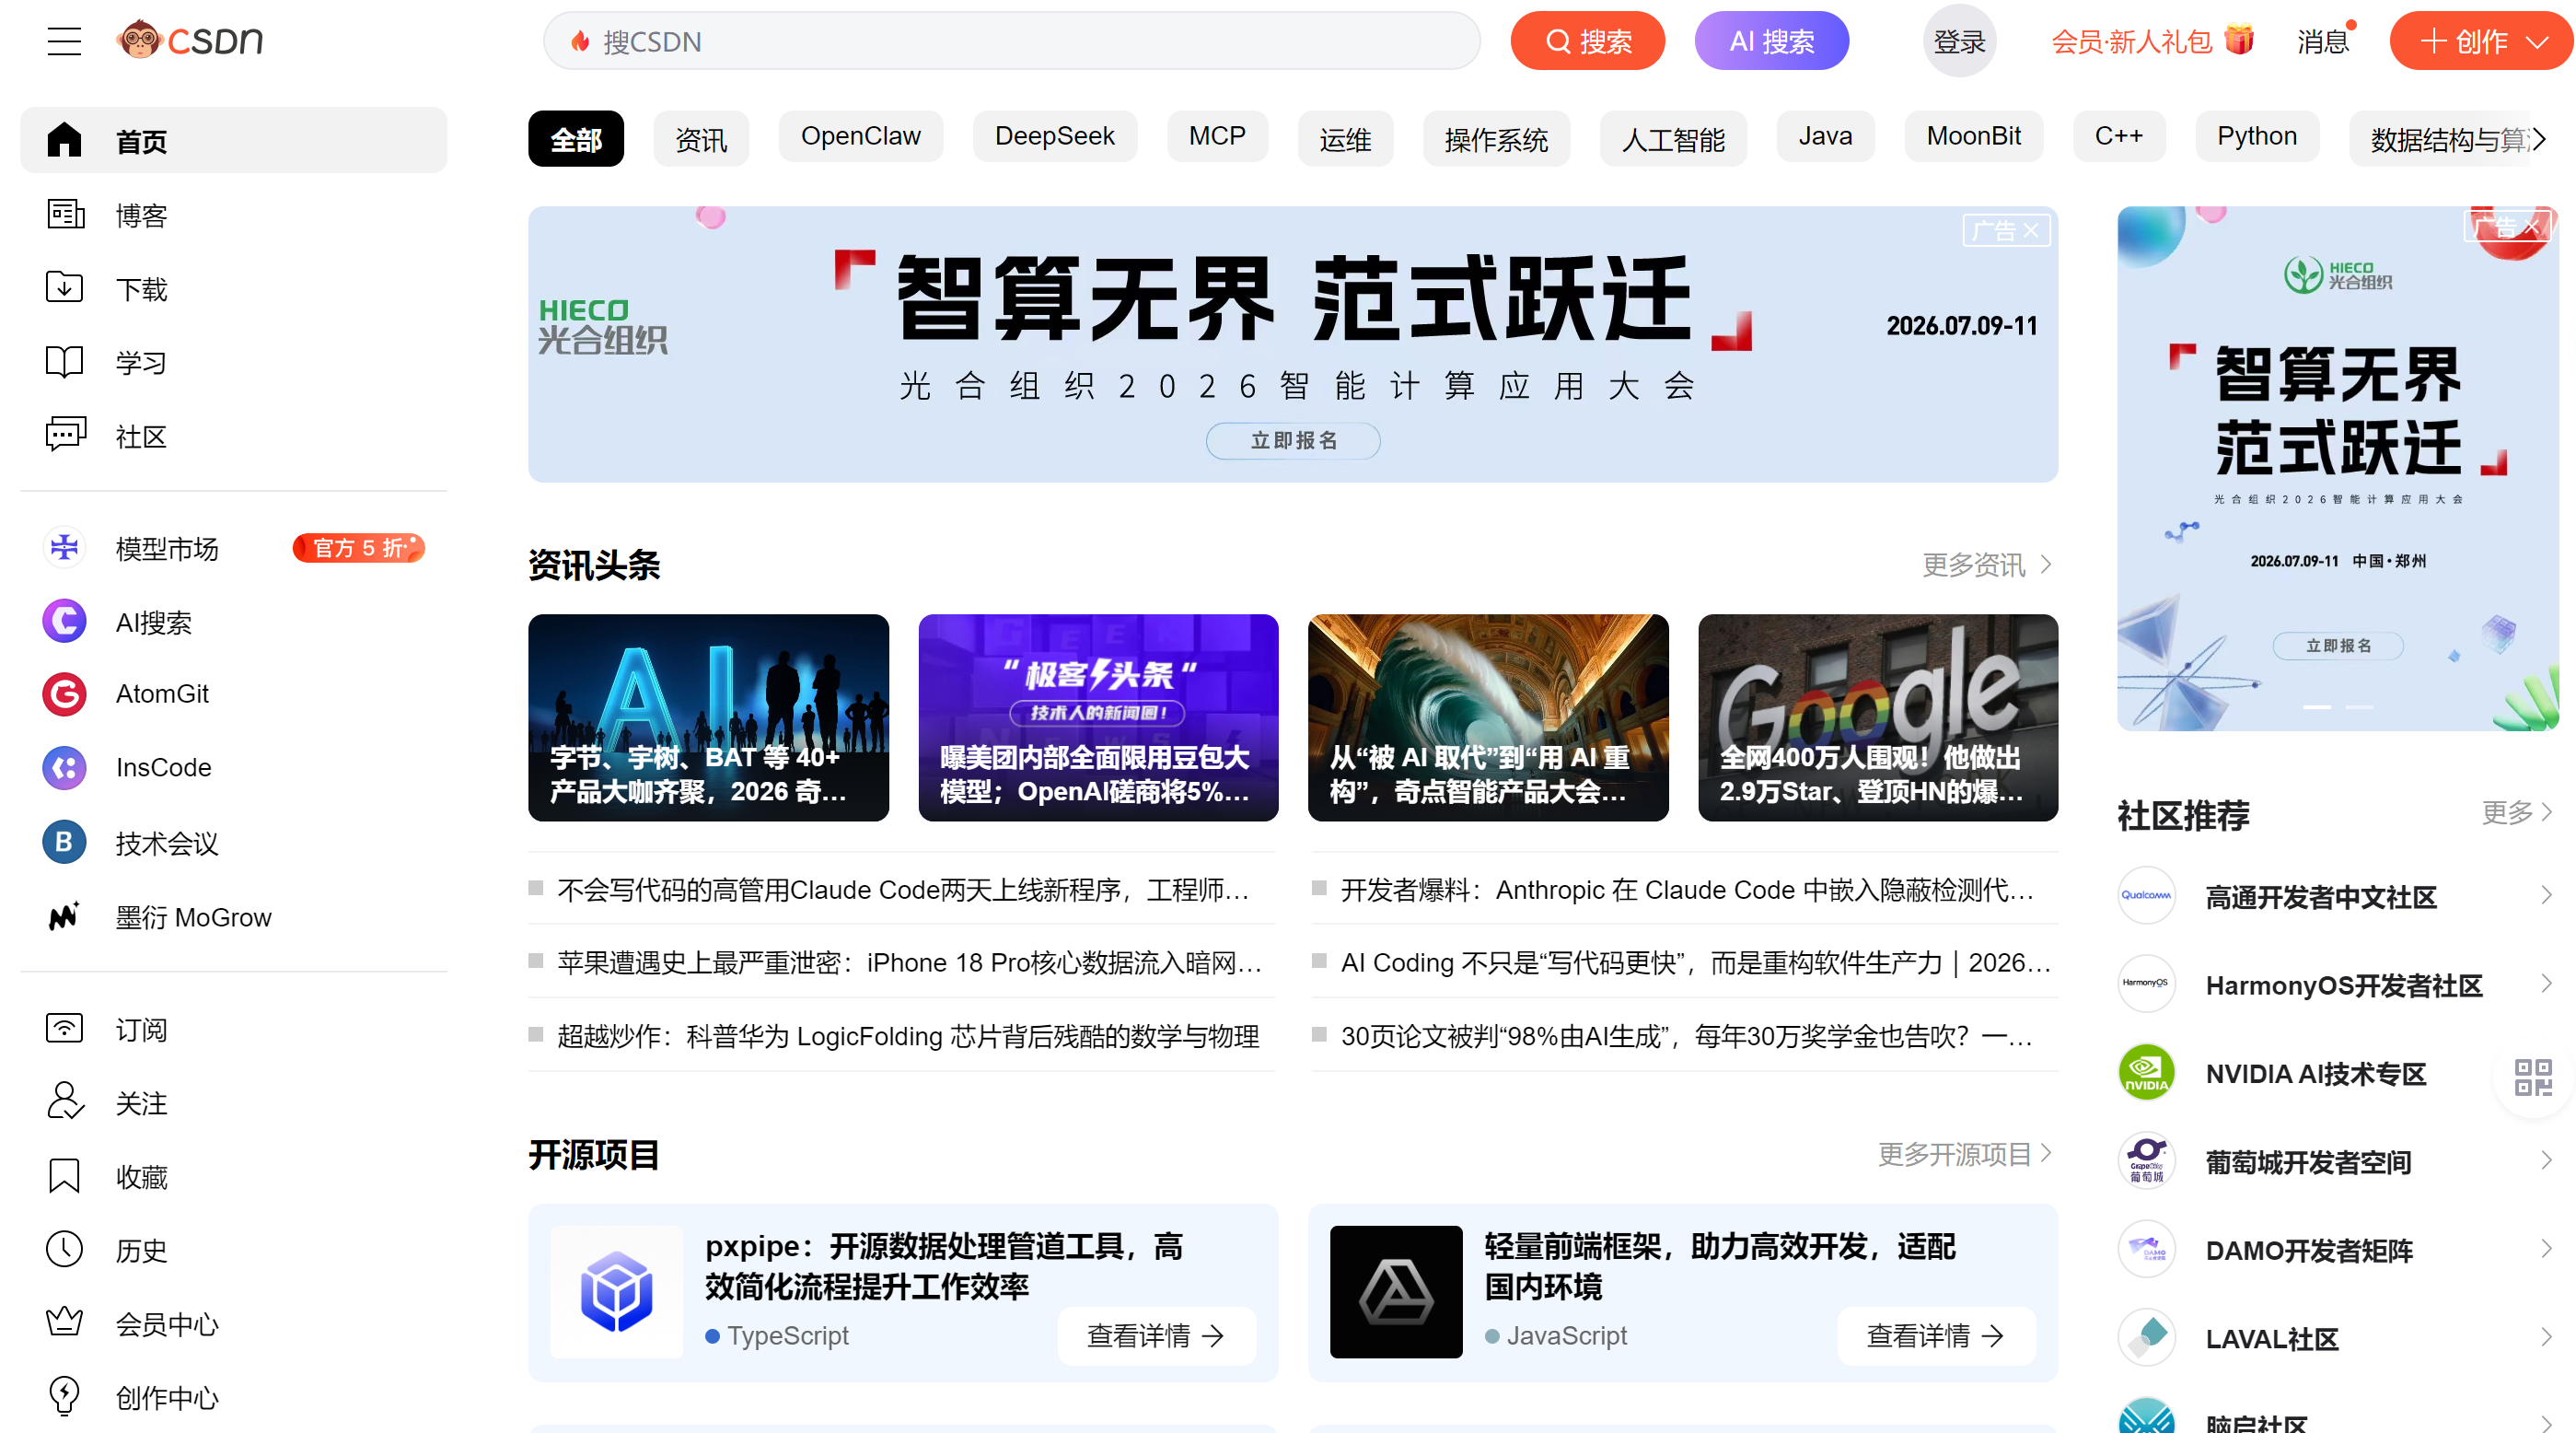This screenshot has width=2576, height=1433.
Task: Open AI 字节、宇树、BAT news thumbnail
Action: click(708, 718)
